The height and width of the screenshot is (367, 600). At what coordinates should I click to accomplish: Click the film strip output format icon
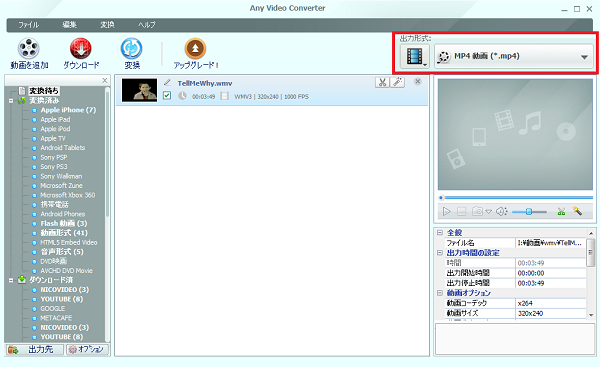415,56
